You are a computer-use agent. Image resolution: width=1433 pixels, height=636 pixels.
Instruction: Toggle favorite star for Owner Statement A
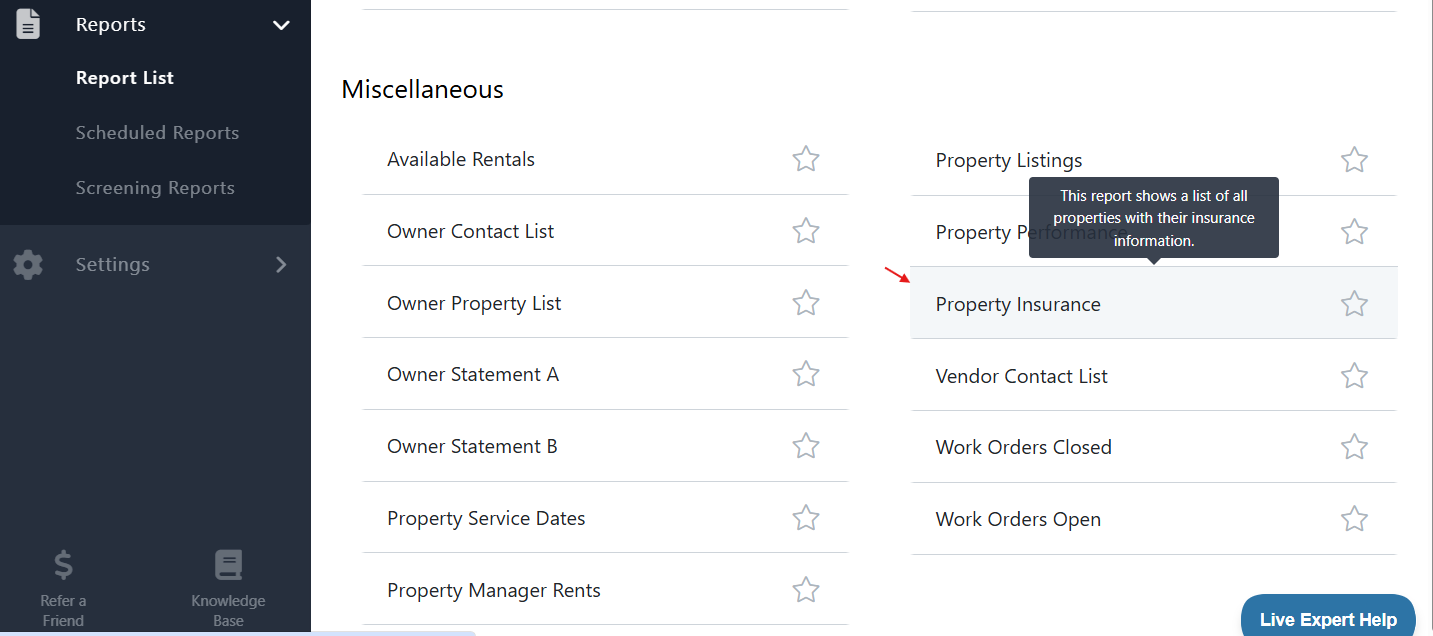806,374
